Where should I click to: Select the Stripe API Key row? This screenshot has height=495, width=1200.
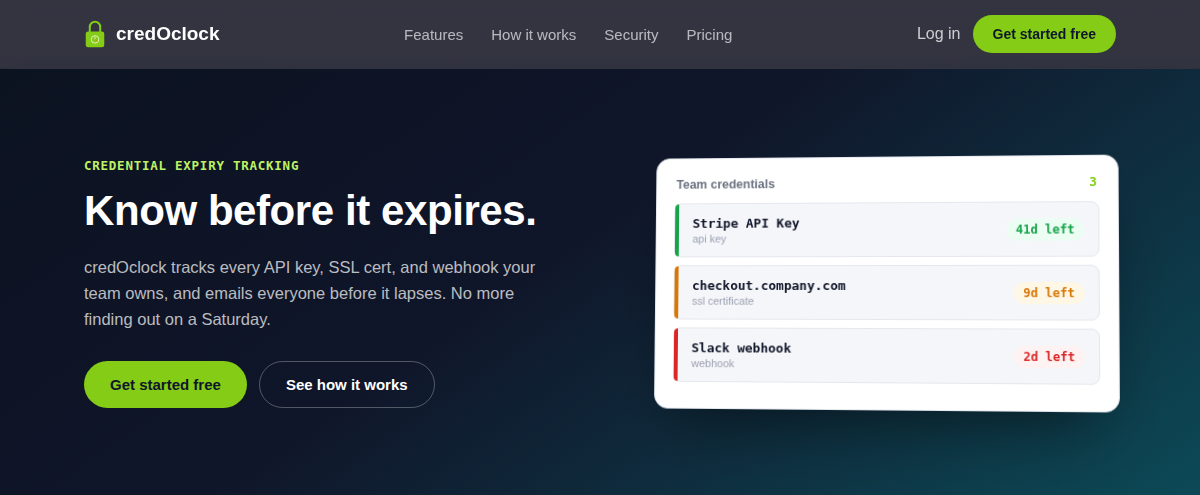click(887, 230)
